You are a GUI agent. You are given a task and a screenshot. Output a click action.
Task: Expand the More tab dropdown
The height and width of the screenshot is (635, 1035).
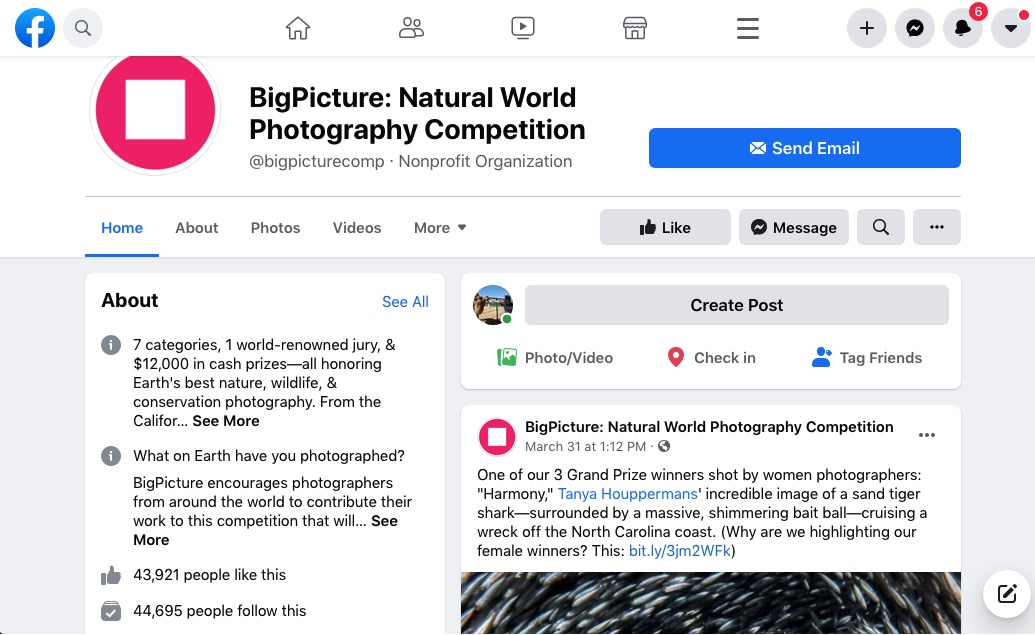tap(440, 228)
